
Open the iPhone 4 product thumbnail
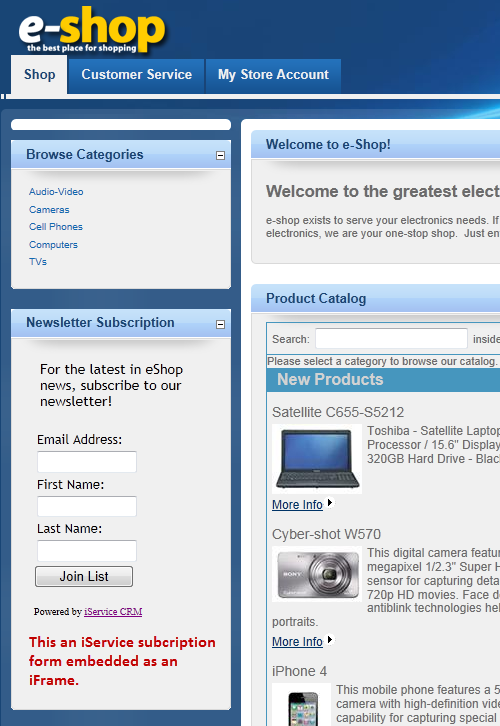[301, 705]
